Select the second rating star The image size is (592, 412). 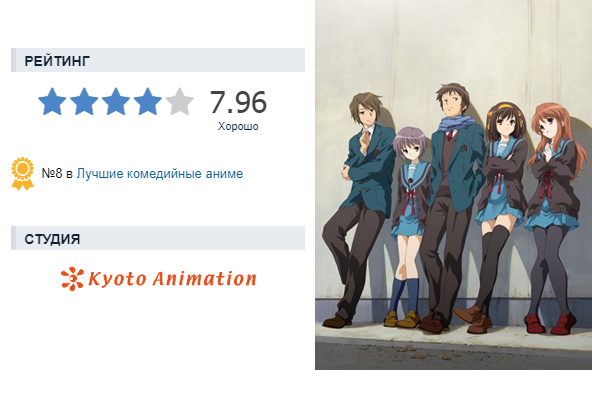(x=84, y=101)
